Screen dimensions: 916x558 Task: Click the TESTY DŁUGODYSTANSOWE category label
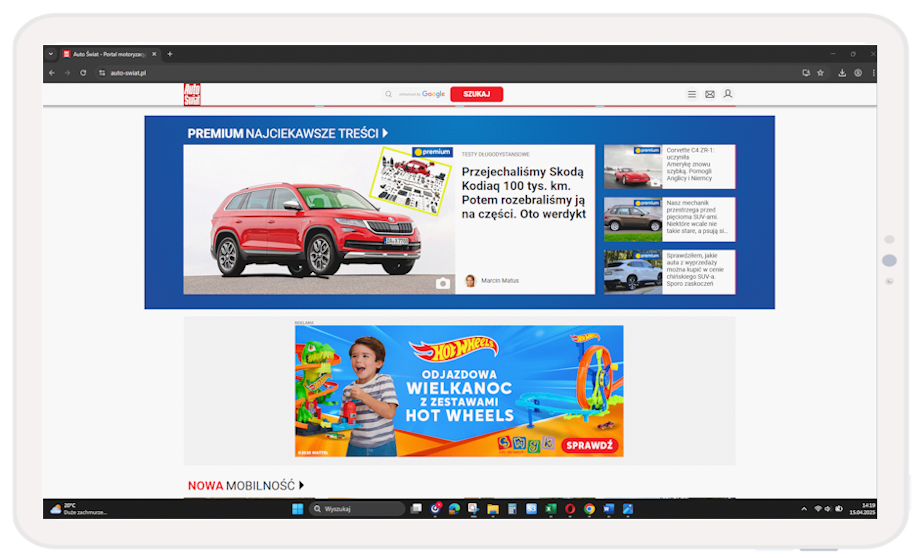point(495,154)
